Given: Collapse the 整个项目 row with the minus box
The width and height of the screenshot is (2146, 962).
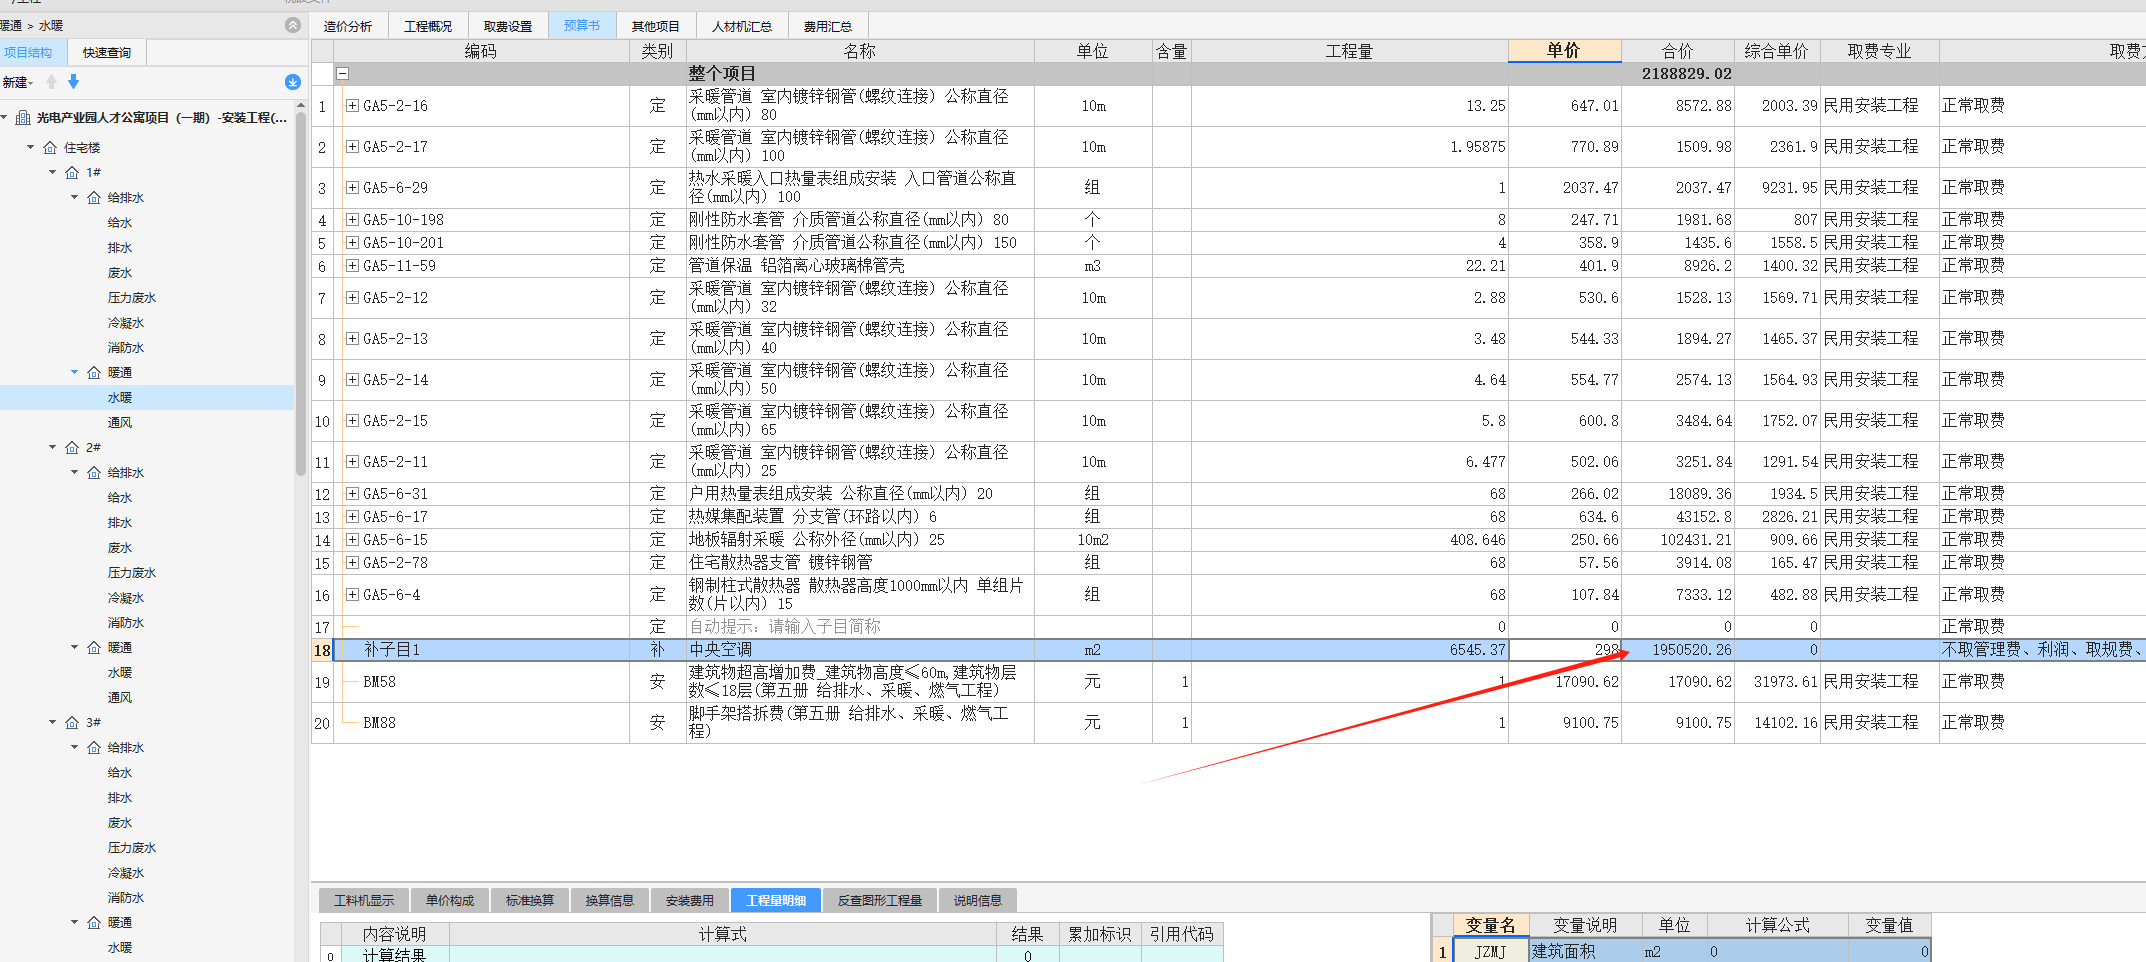Looking at the screenshot, I should click(342, 74).
